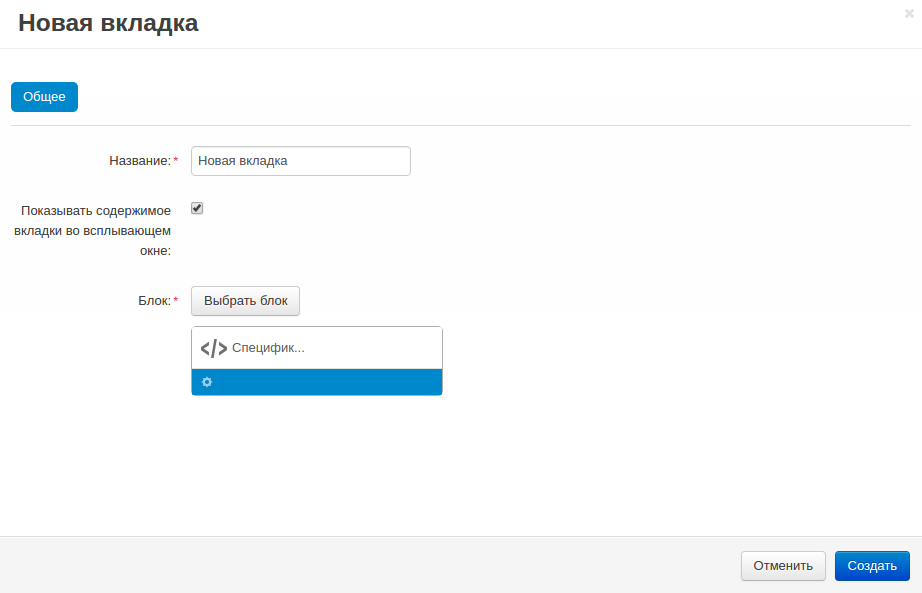Open block settings via gear icon
Screen dimensions: 922x593
(207, 382)
